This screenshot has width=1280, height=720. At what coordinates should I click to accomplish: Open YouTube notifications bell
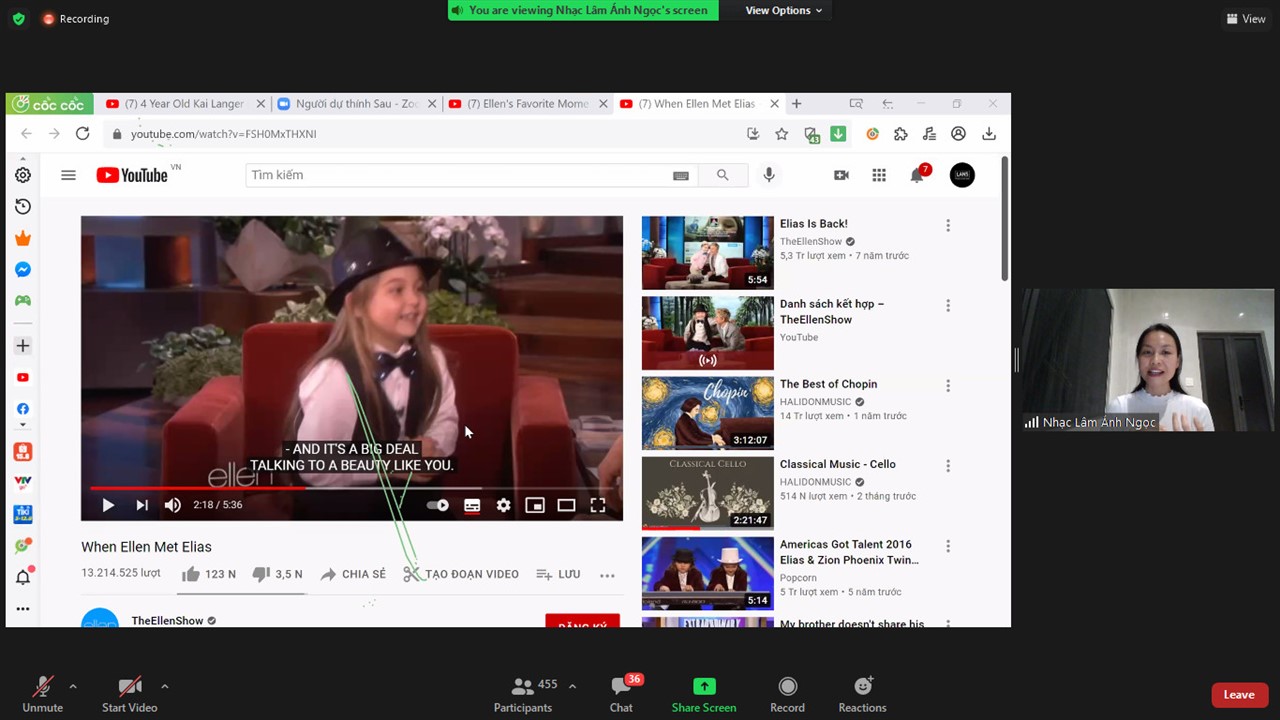coord(917,175)
